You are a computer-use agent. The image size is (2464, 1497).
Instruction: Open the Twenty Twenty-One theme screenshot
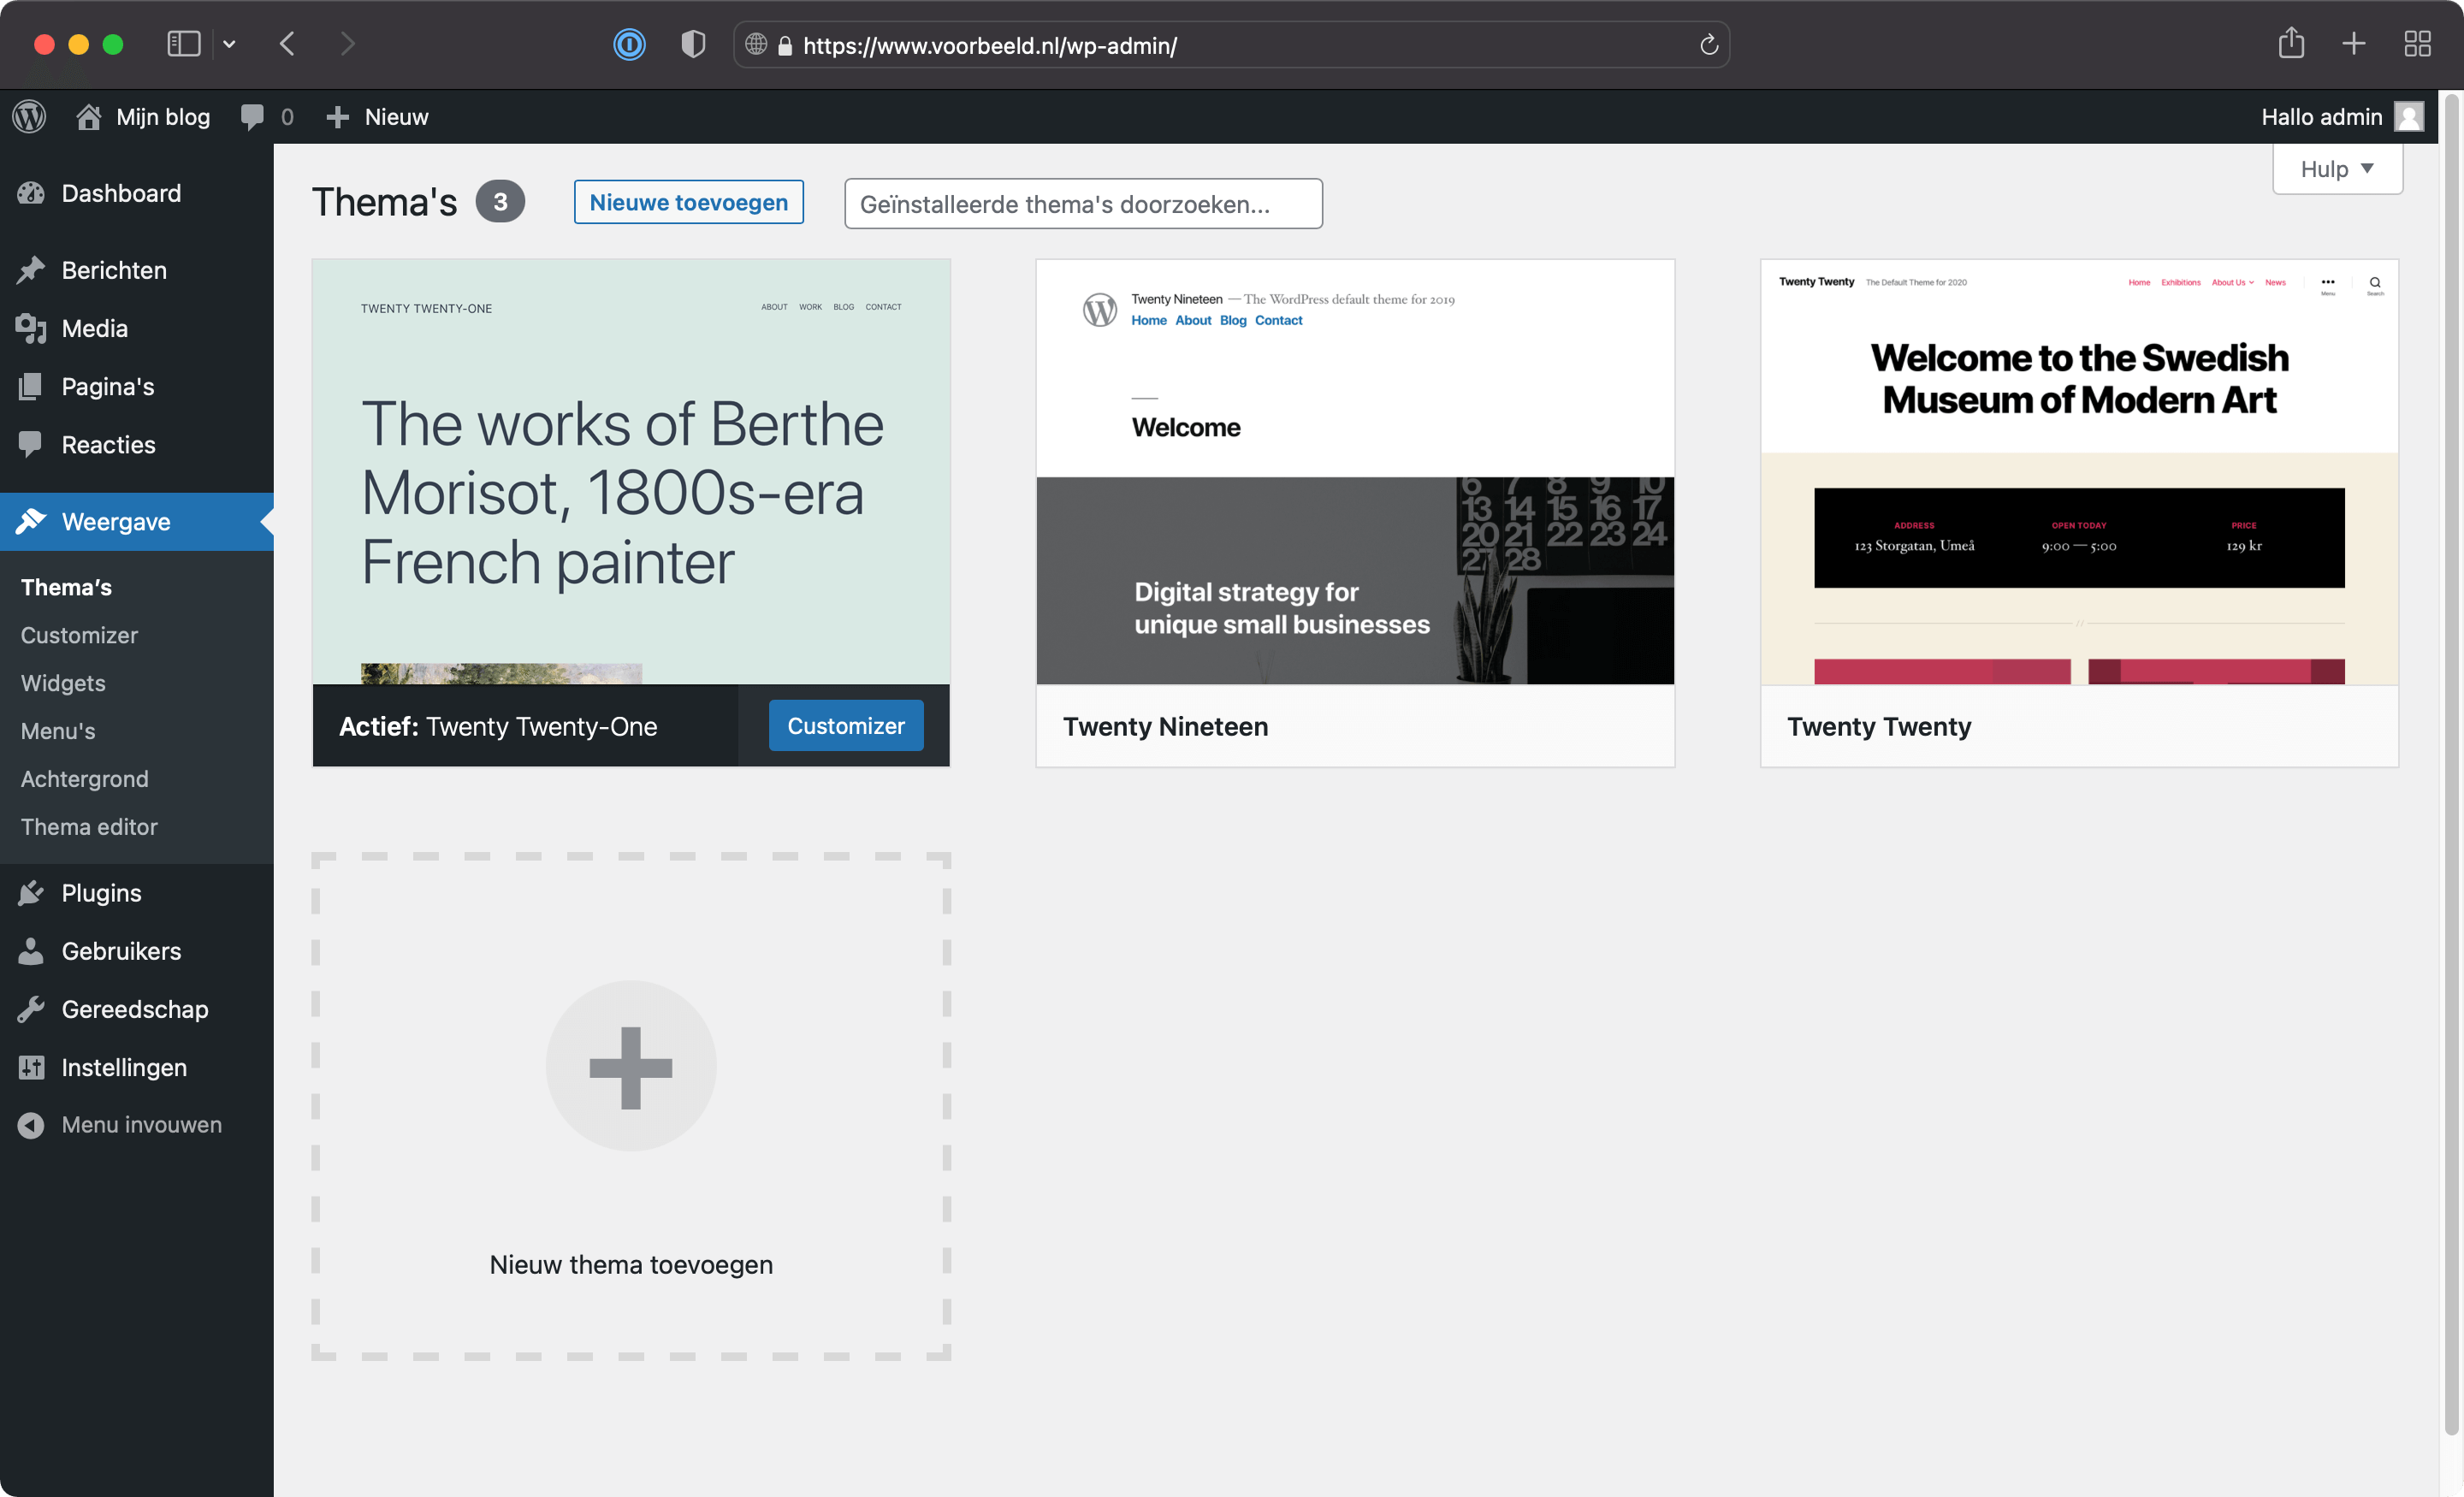point(631,472)
